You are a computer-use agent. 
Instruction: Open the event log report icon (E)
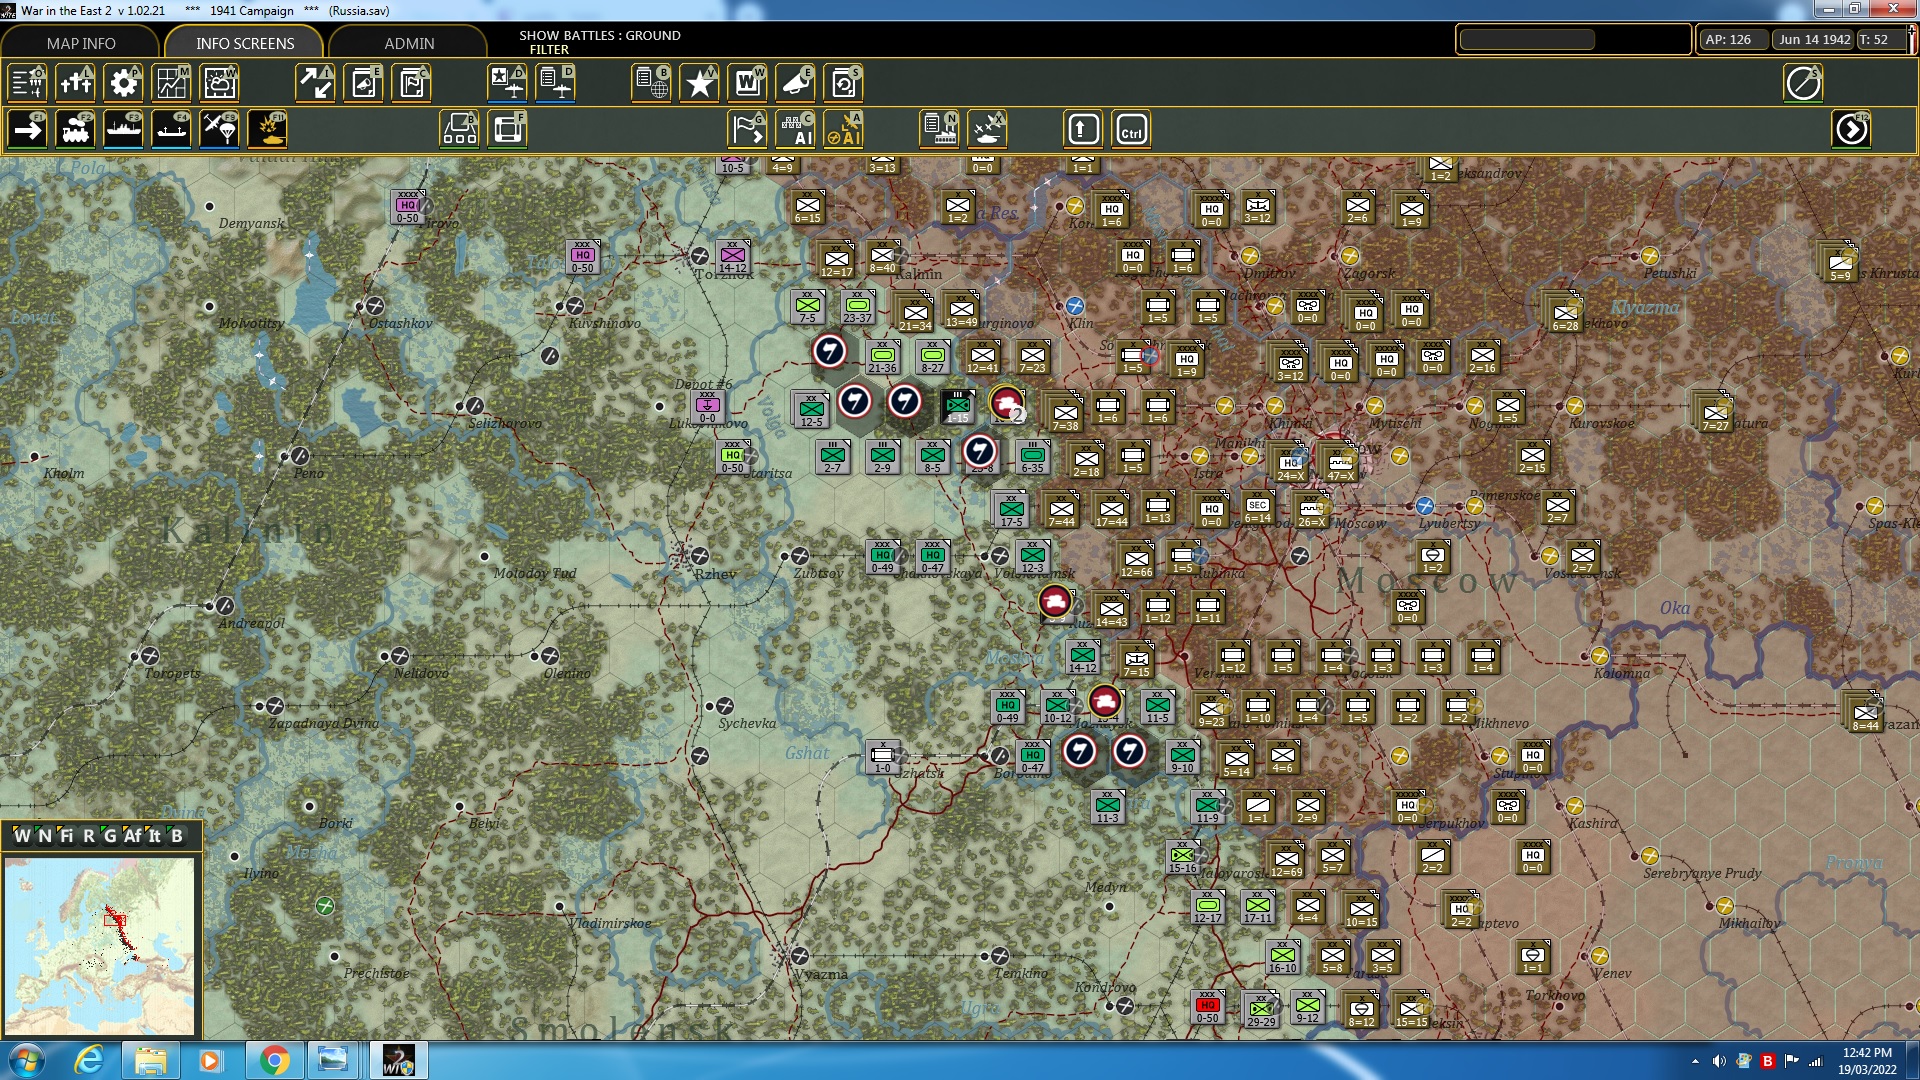point(363,83)
